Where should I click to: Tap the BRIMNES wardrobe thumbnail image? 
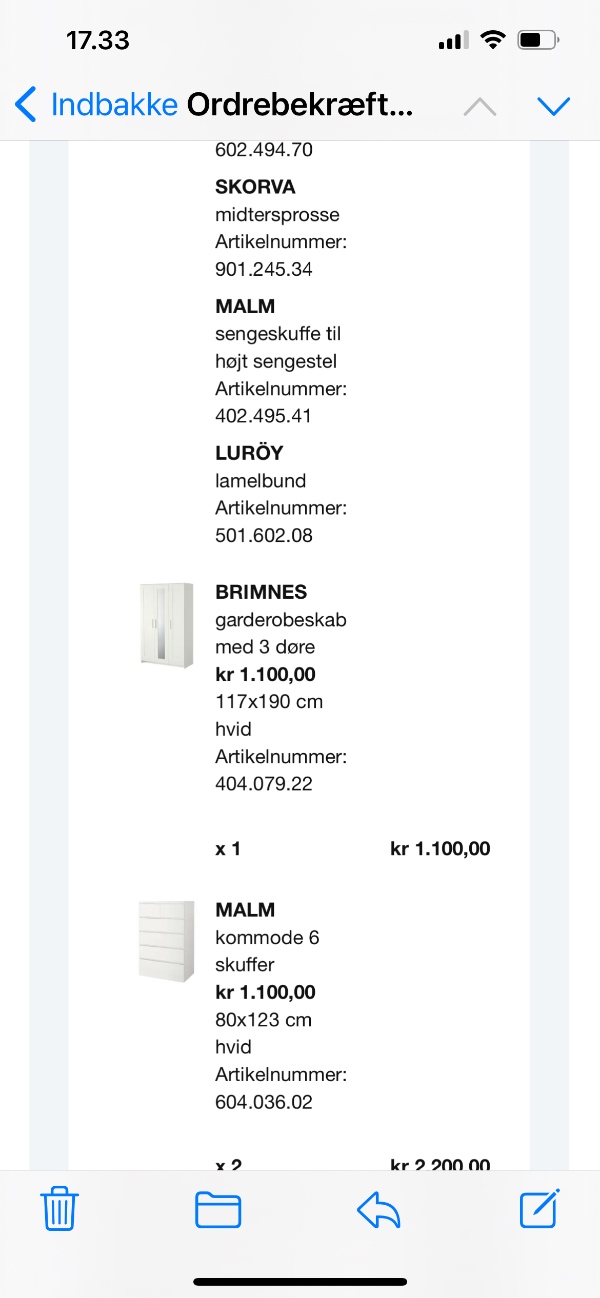(166, 624)
